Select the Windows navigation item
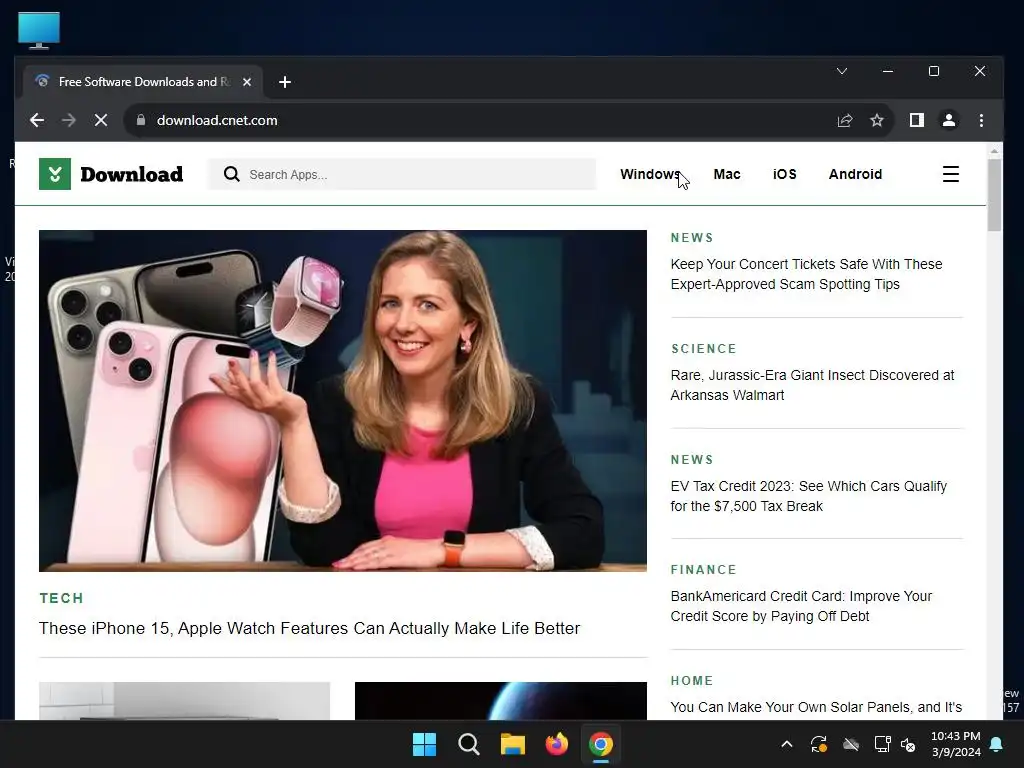The image size is (1024, 768). pyautogui.click(x=650, y=174)
